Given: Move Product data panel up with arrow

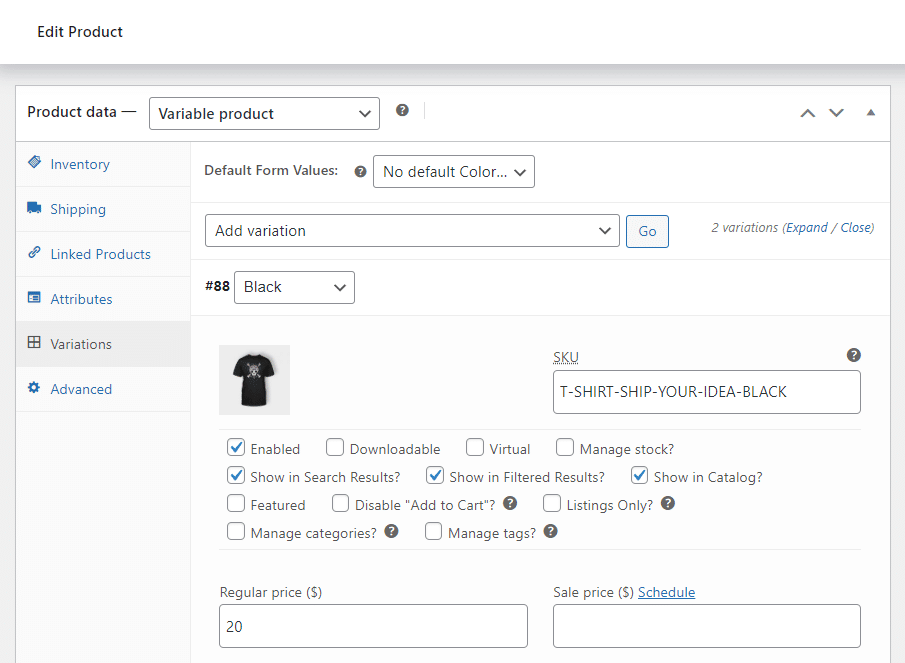Looking at the screenshot, I should (x=807, y=113).
